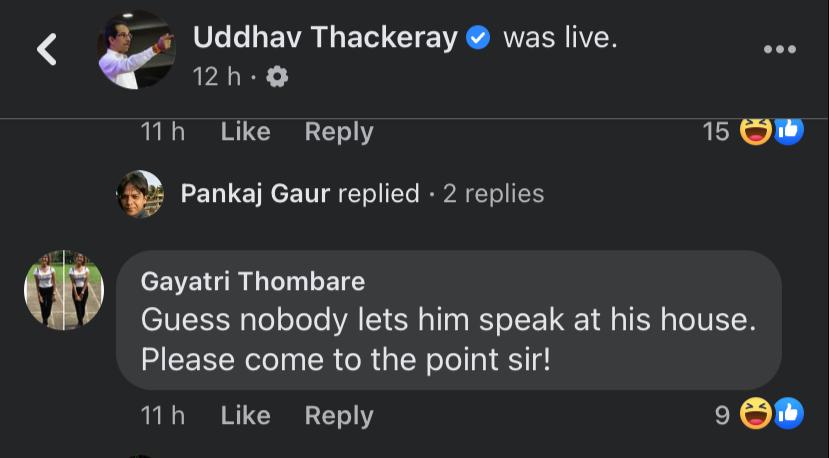
Task: Like the top comment
Action: 245,131
